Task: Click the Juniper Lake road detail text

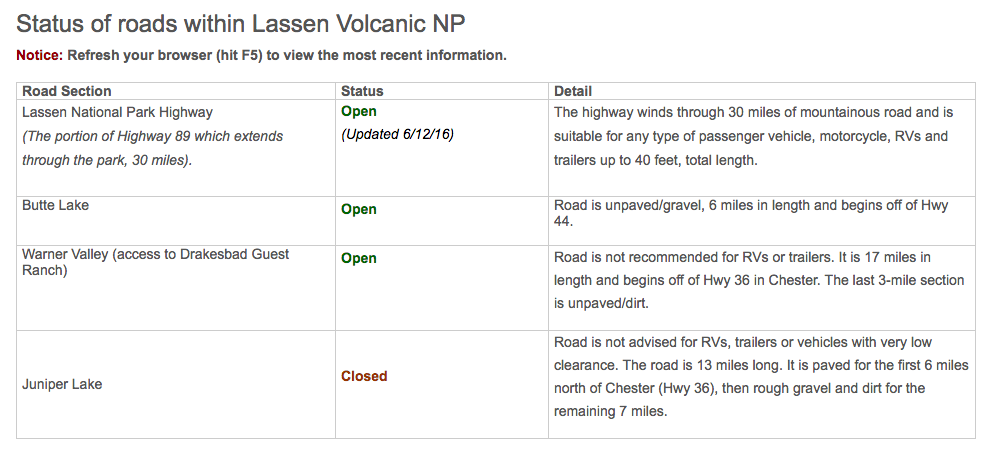Action: [761, 377]
